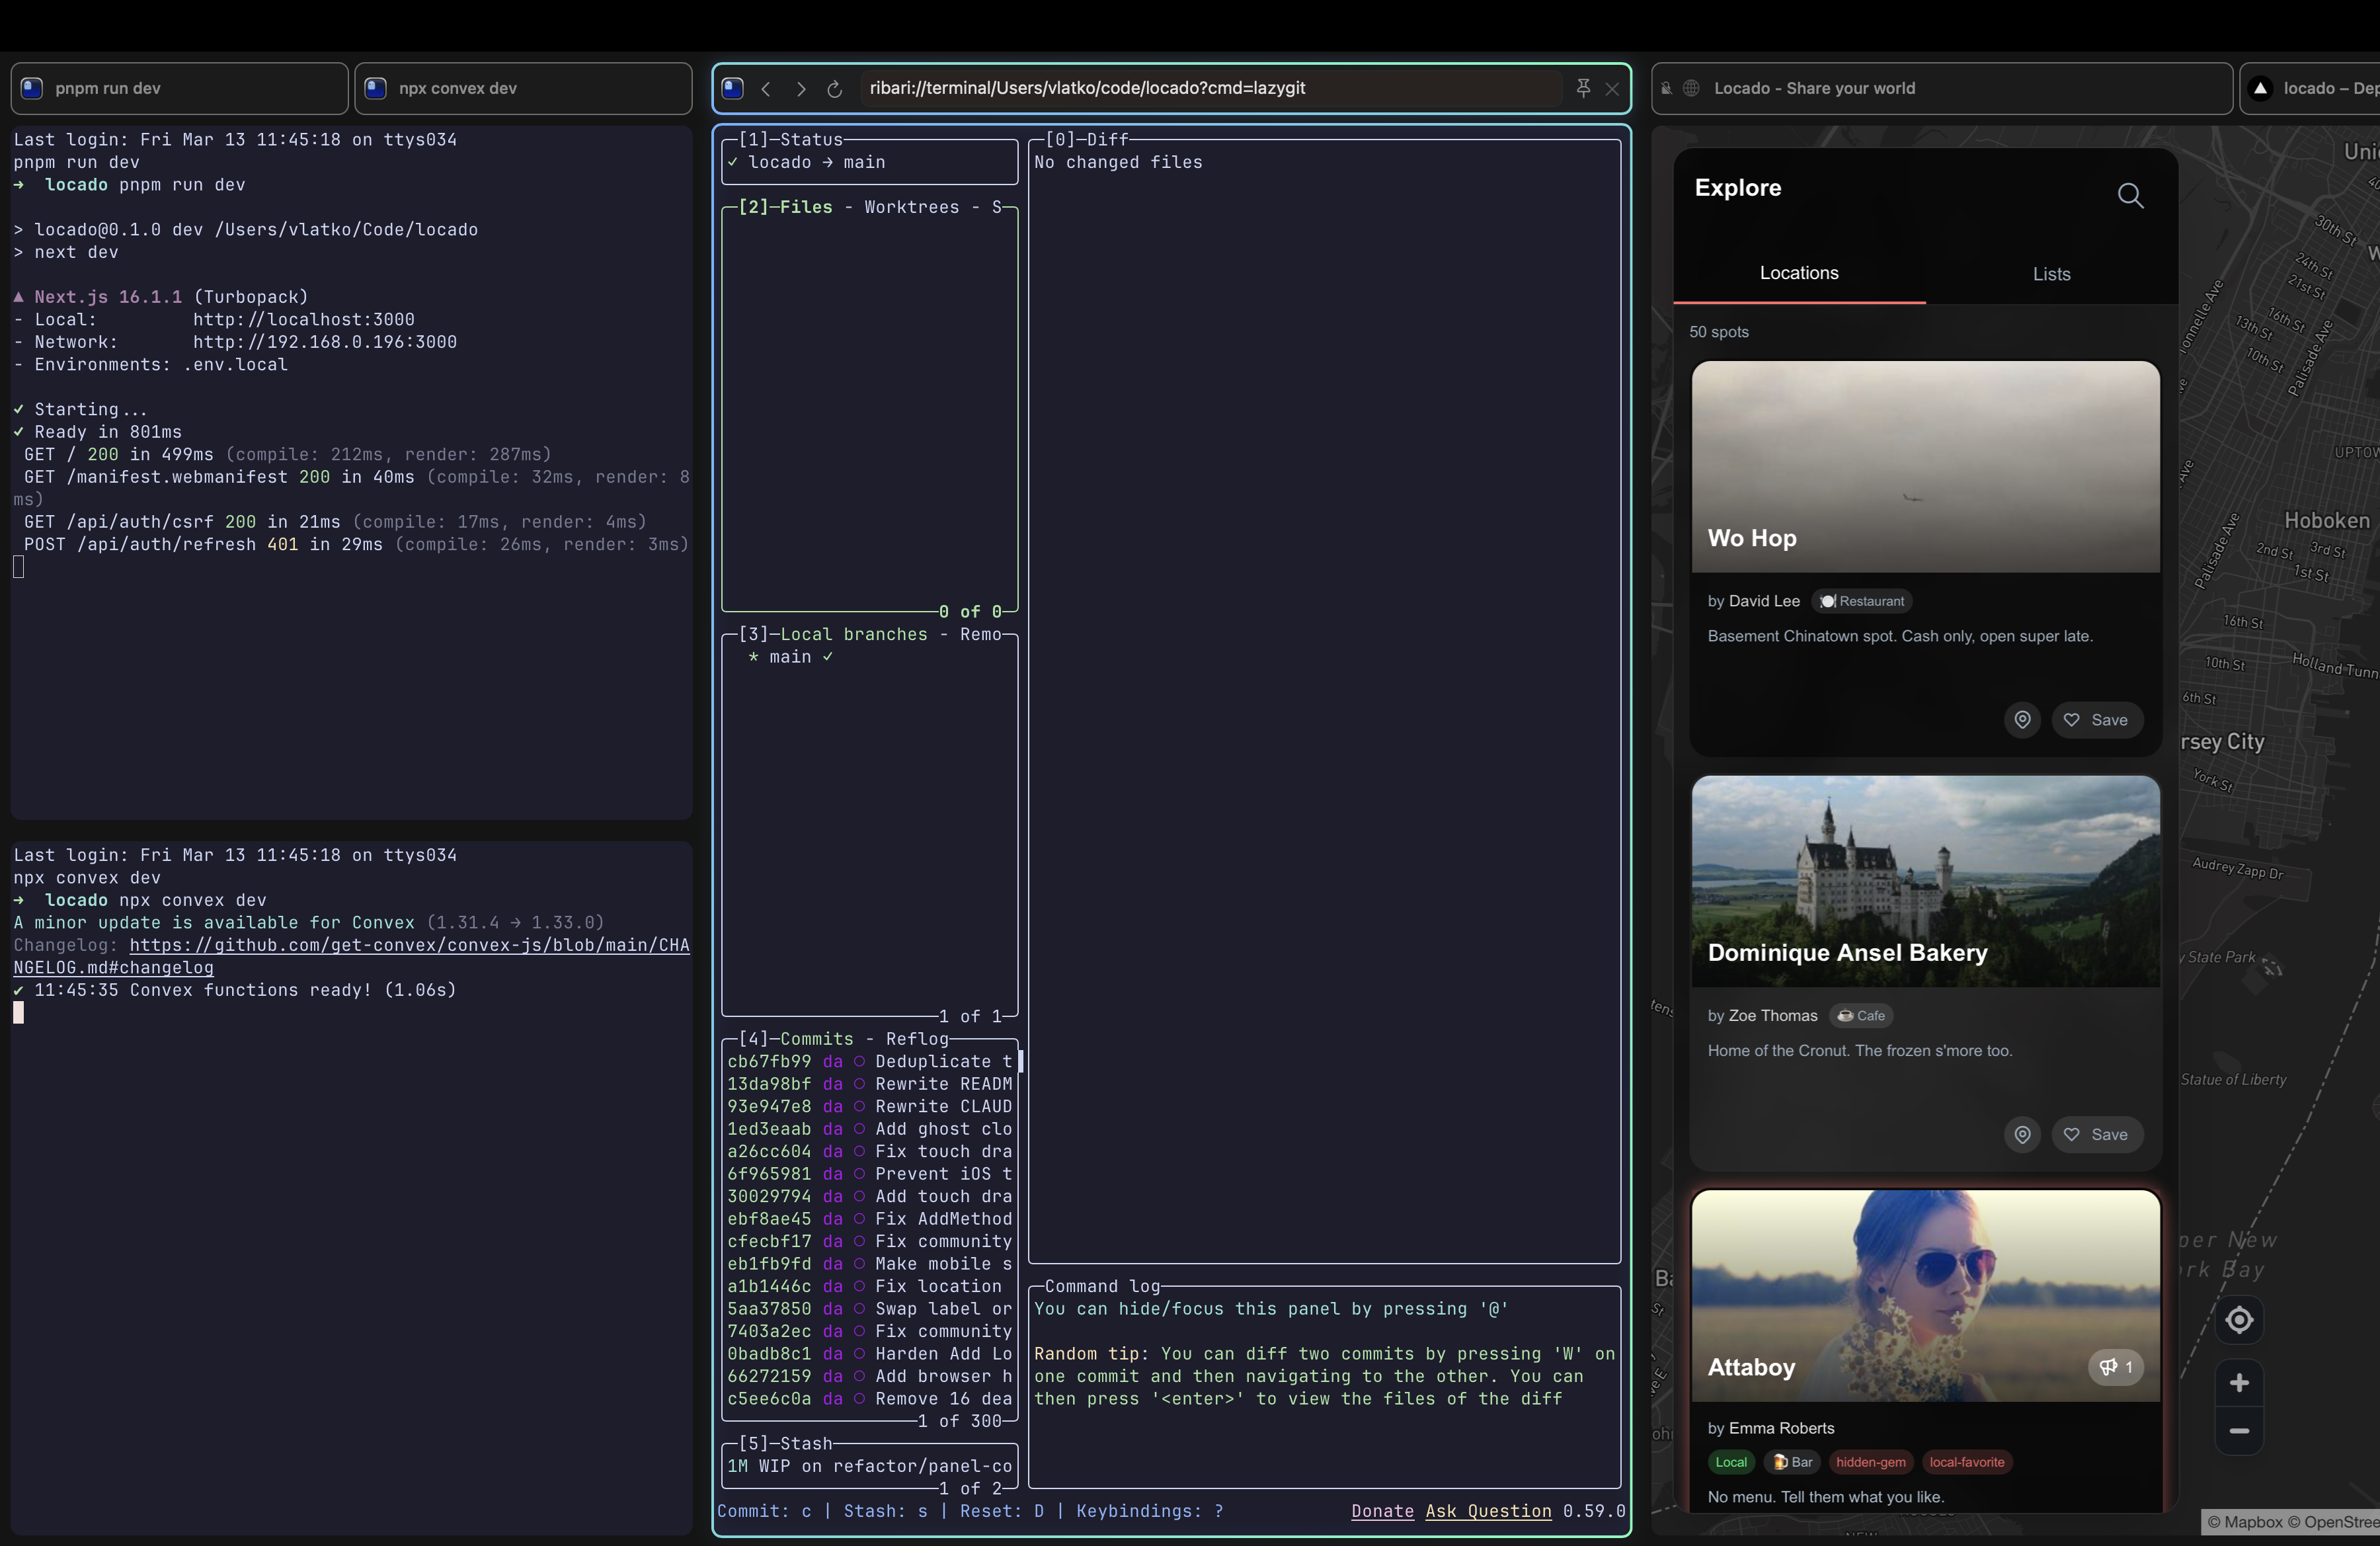
Task: Select commit 93e947e8 Rewrite CLAUD
Action: pos(870,1107)
